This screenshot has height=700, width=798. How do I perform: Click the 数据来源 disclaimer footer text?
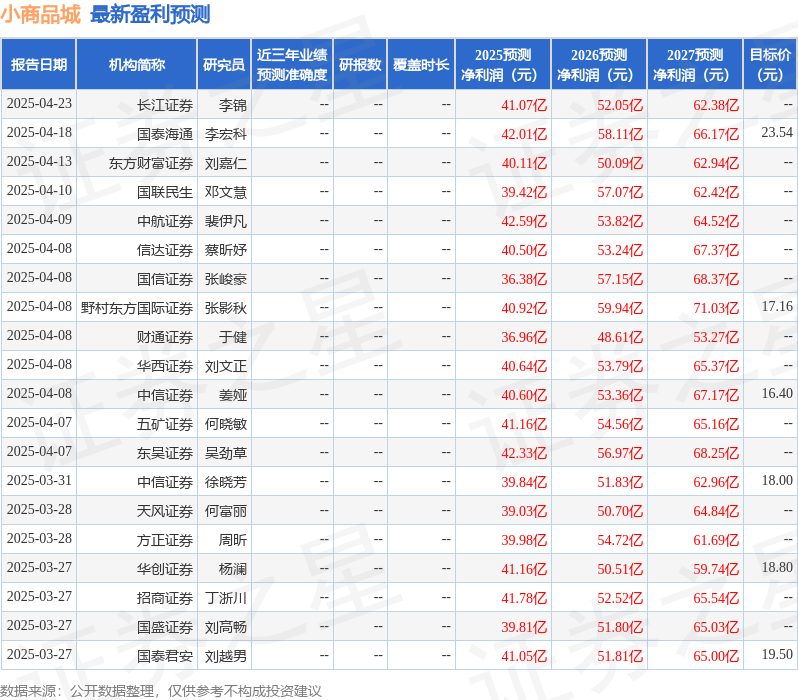pyautogui.click(x=161, y=691)
